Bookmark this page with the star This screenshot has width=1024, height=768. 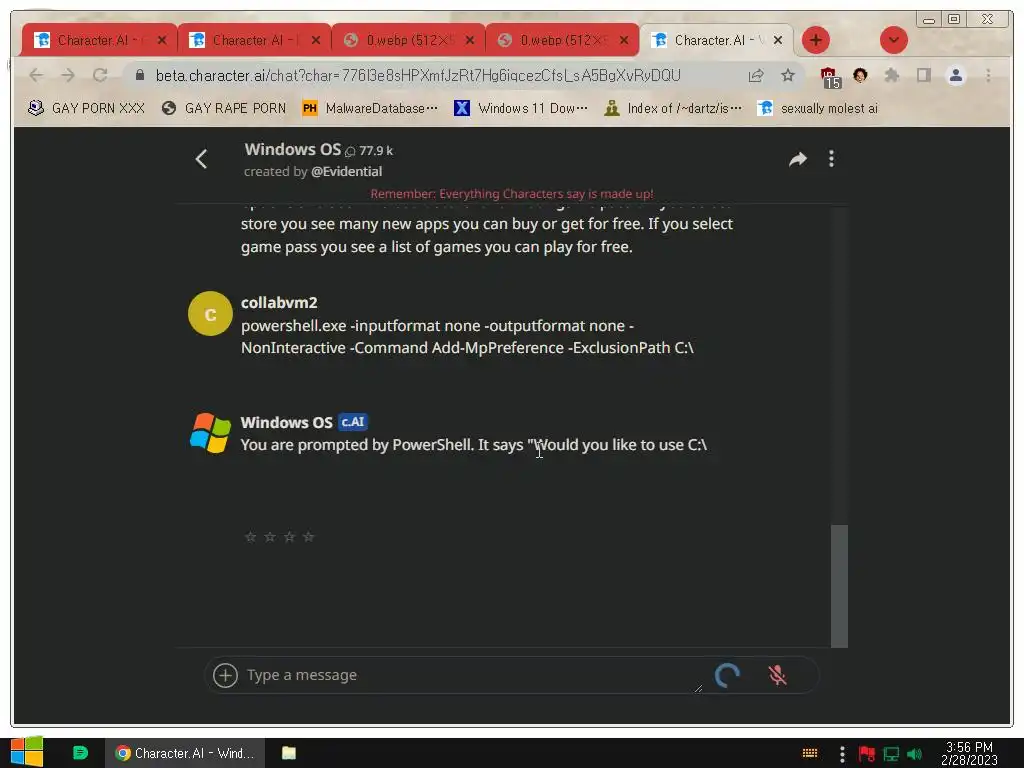point(788,75)
